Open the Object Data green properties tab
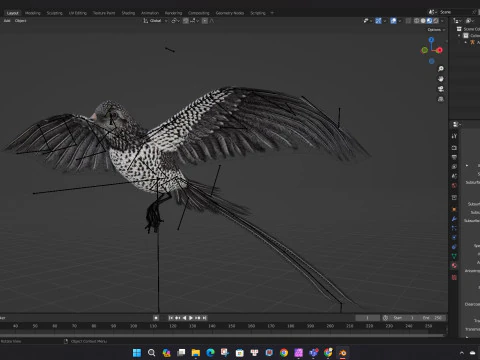Screen dimensions: 480x360 coord(454,256)
